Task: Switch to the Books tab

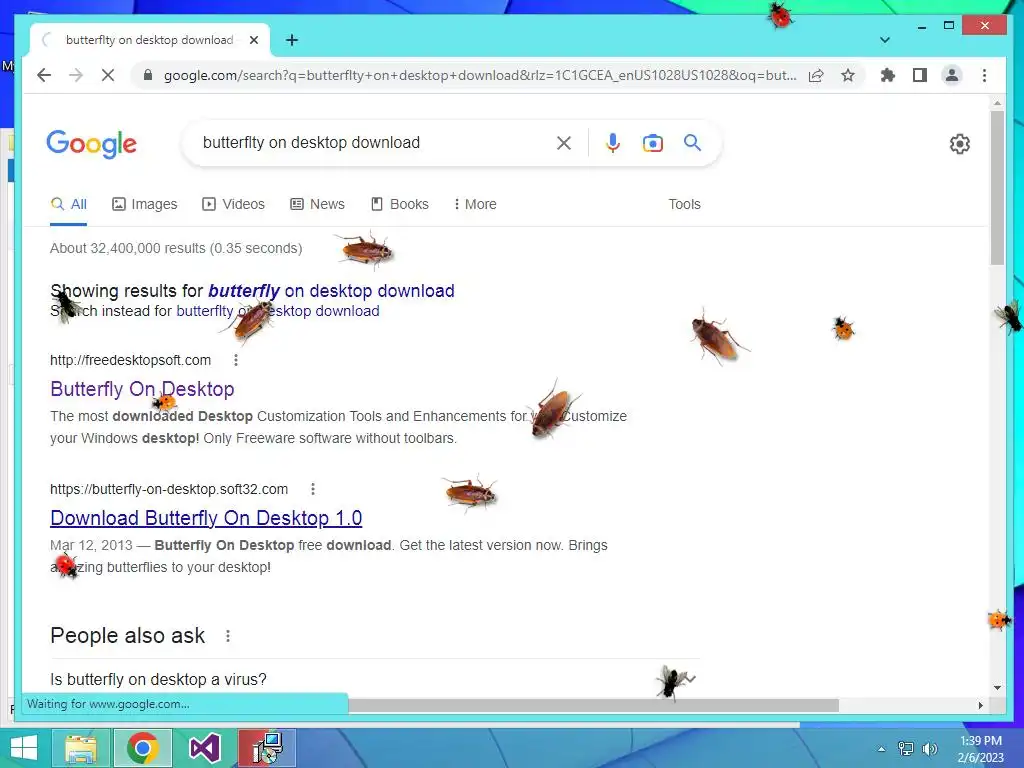Action: (x=400, y=204)
